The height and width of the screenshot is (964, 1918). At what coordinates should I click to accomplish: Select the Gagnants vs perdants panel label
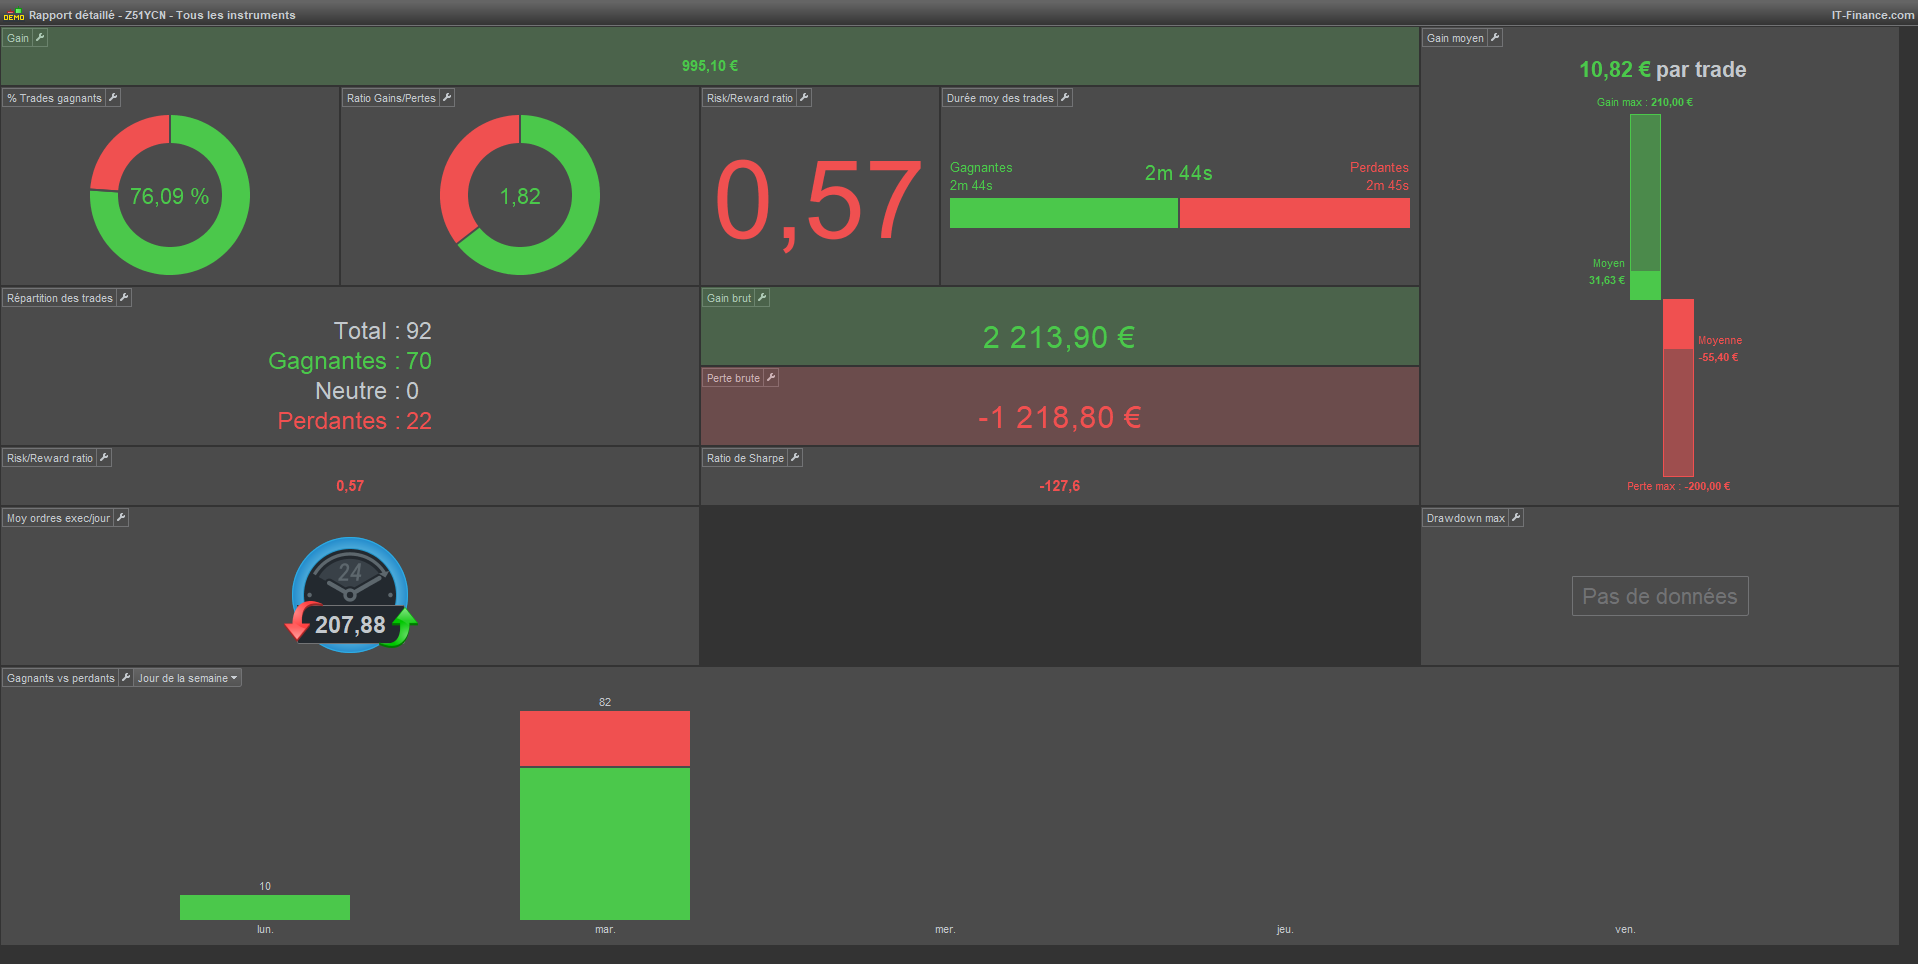point(61,678)
